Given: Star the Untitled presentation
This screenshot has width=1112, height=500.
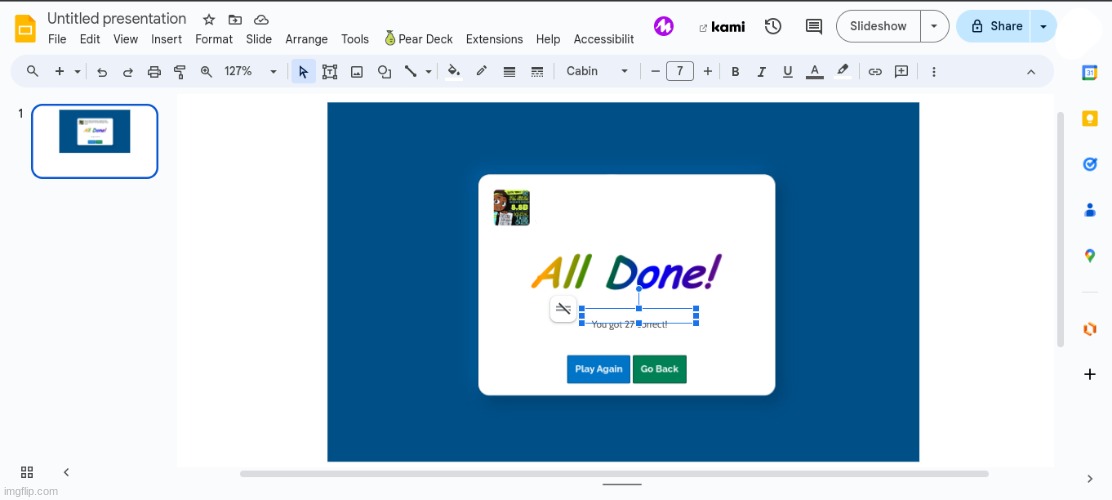Looking at the screenshot, I should (208, 20).
